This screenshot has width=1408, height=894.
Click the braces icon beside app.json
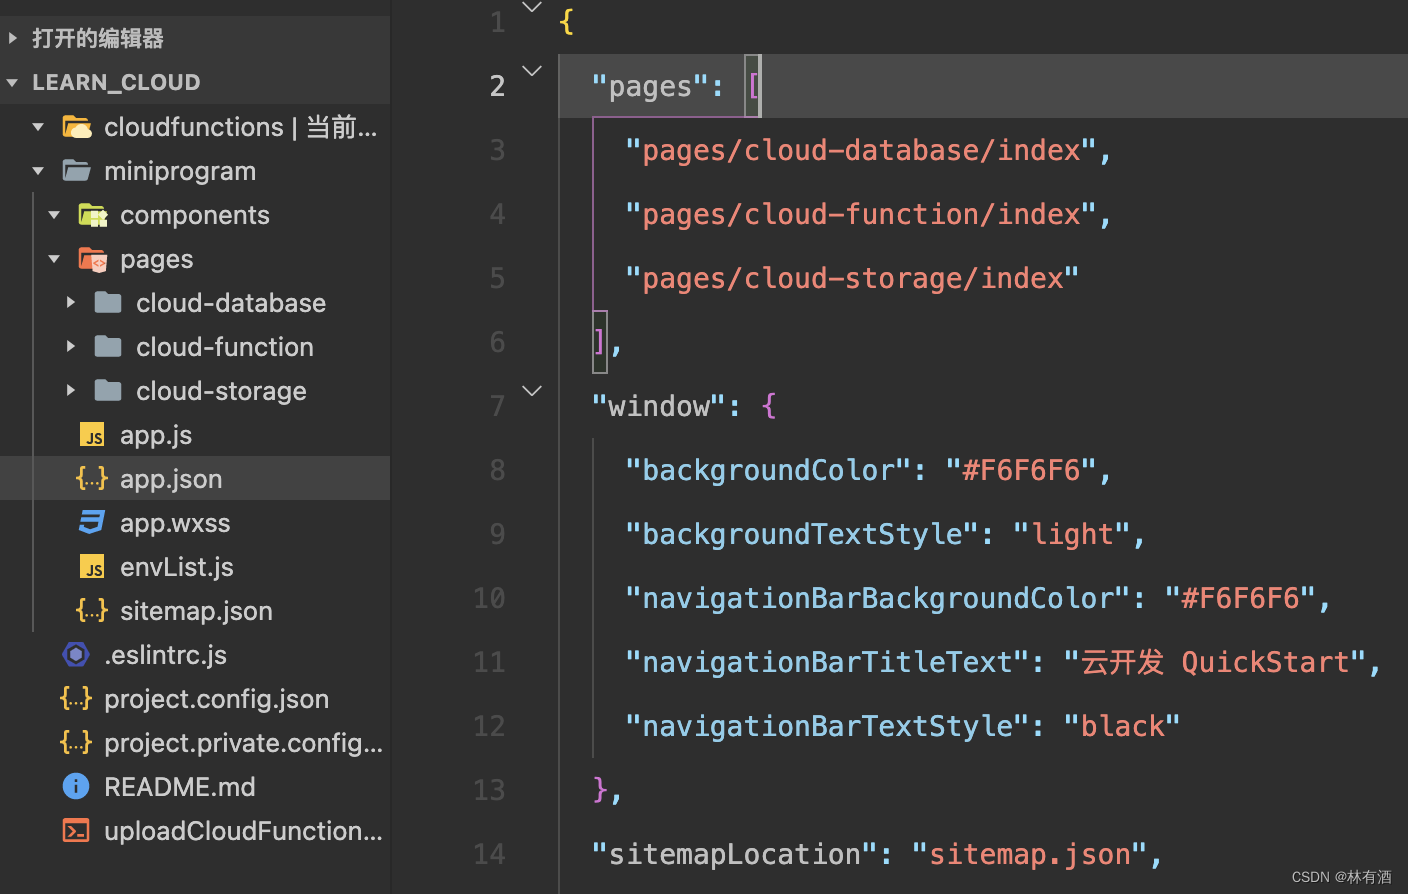pos(92,479)
